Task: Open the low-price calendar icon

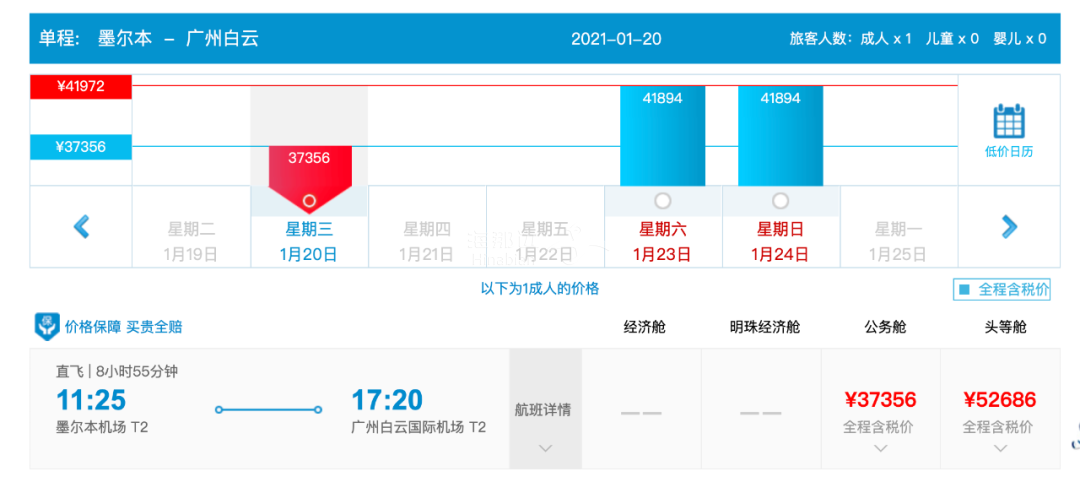Action: (1008, 122)
